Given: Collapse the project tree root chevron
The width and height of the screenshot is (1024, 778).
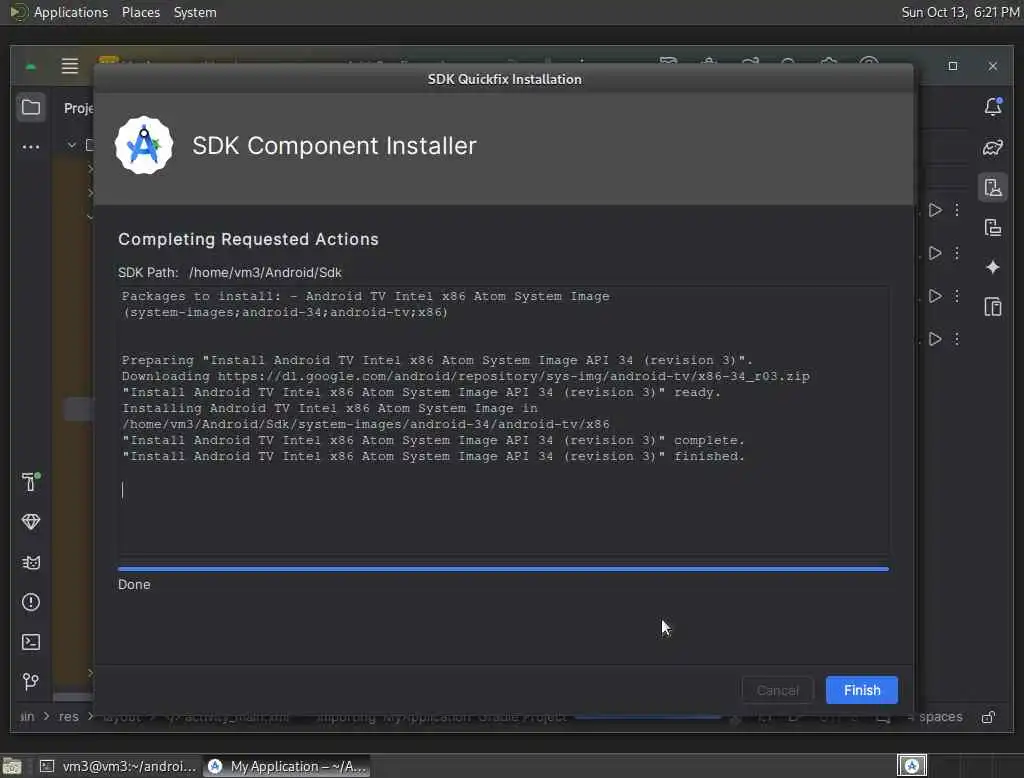Looking at the screenshot, I should [x=72, y=145].
